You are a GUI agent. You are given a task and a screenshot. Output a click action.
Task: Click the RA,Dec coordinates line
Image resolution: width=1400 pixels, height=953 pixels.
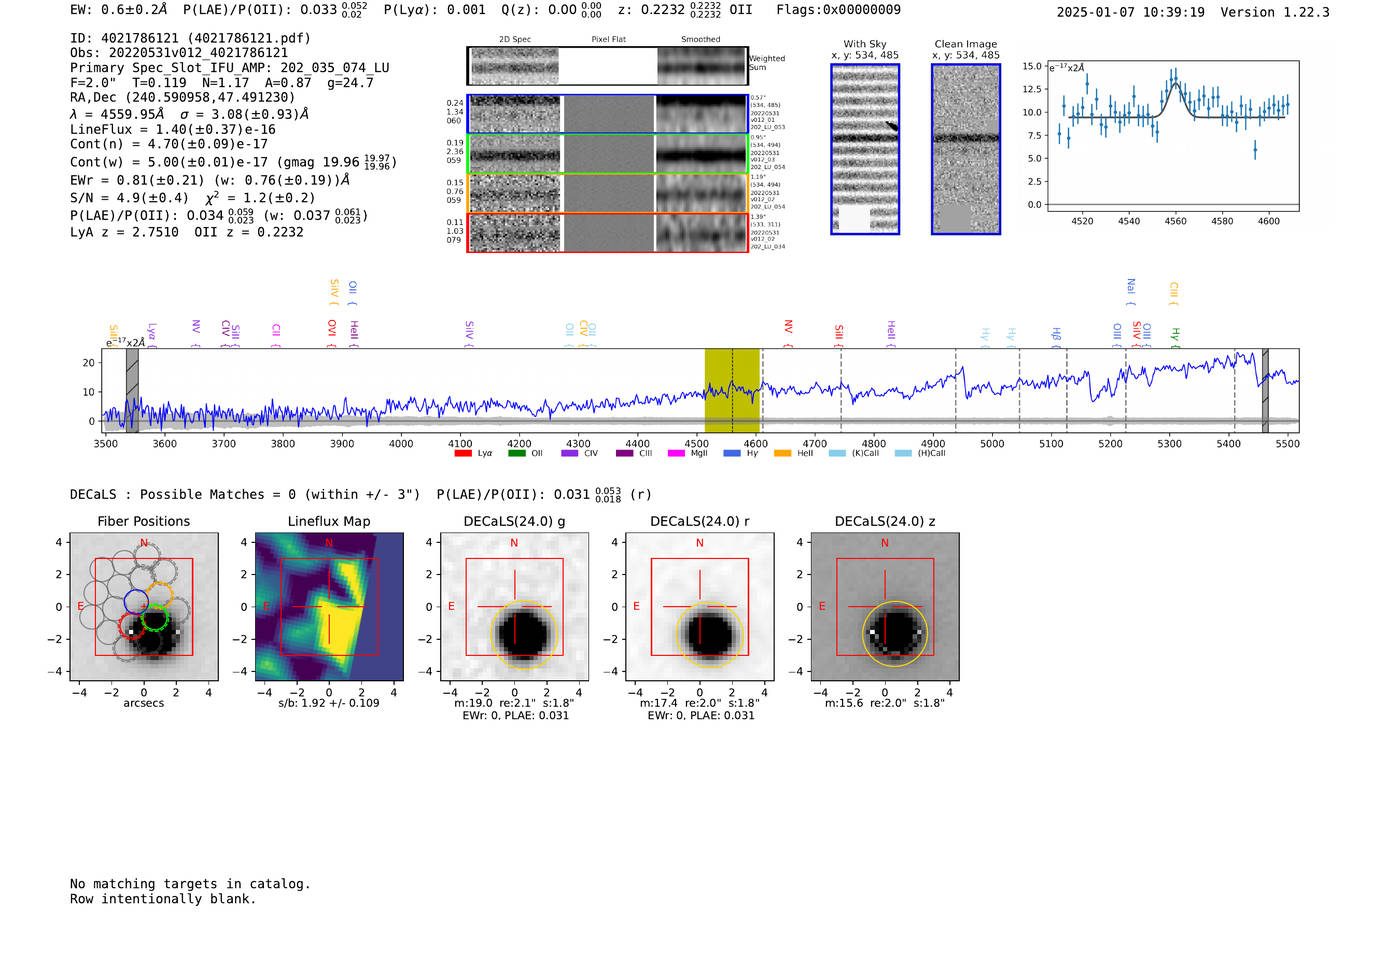point(183,98)
